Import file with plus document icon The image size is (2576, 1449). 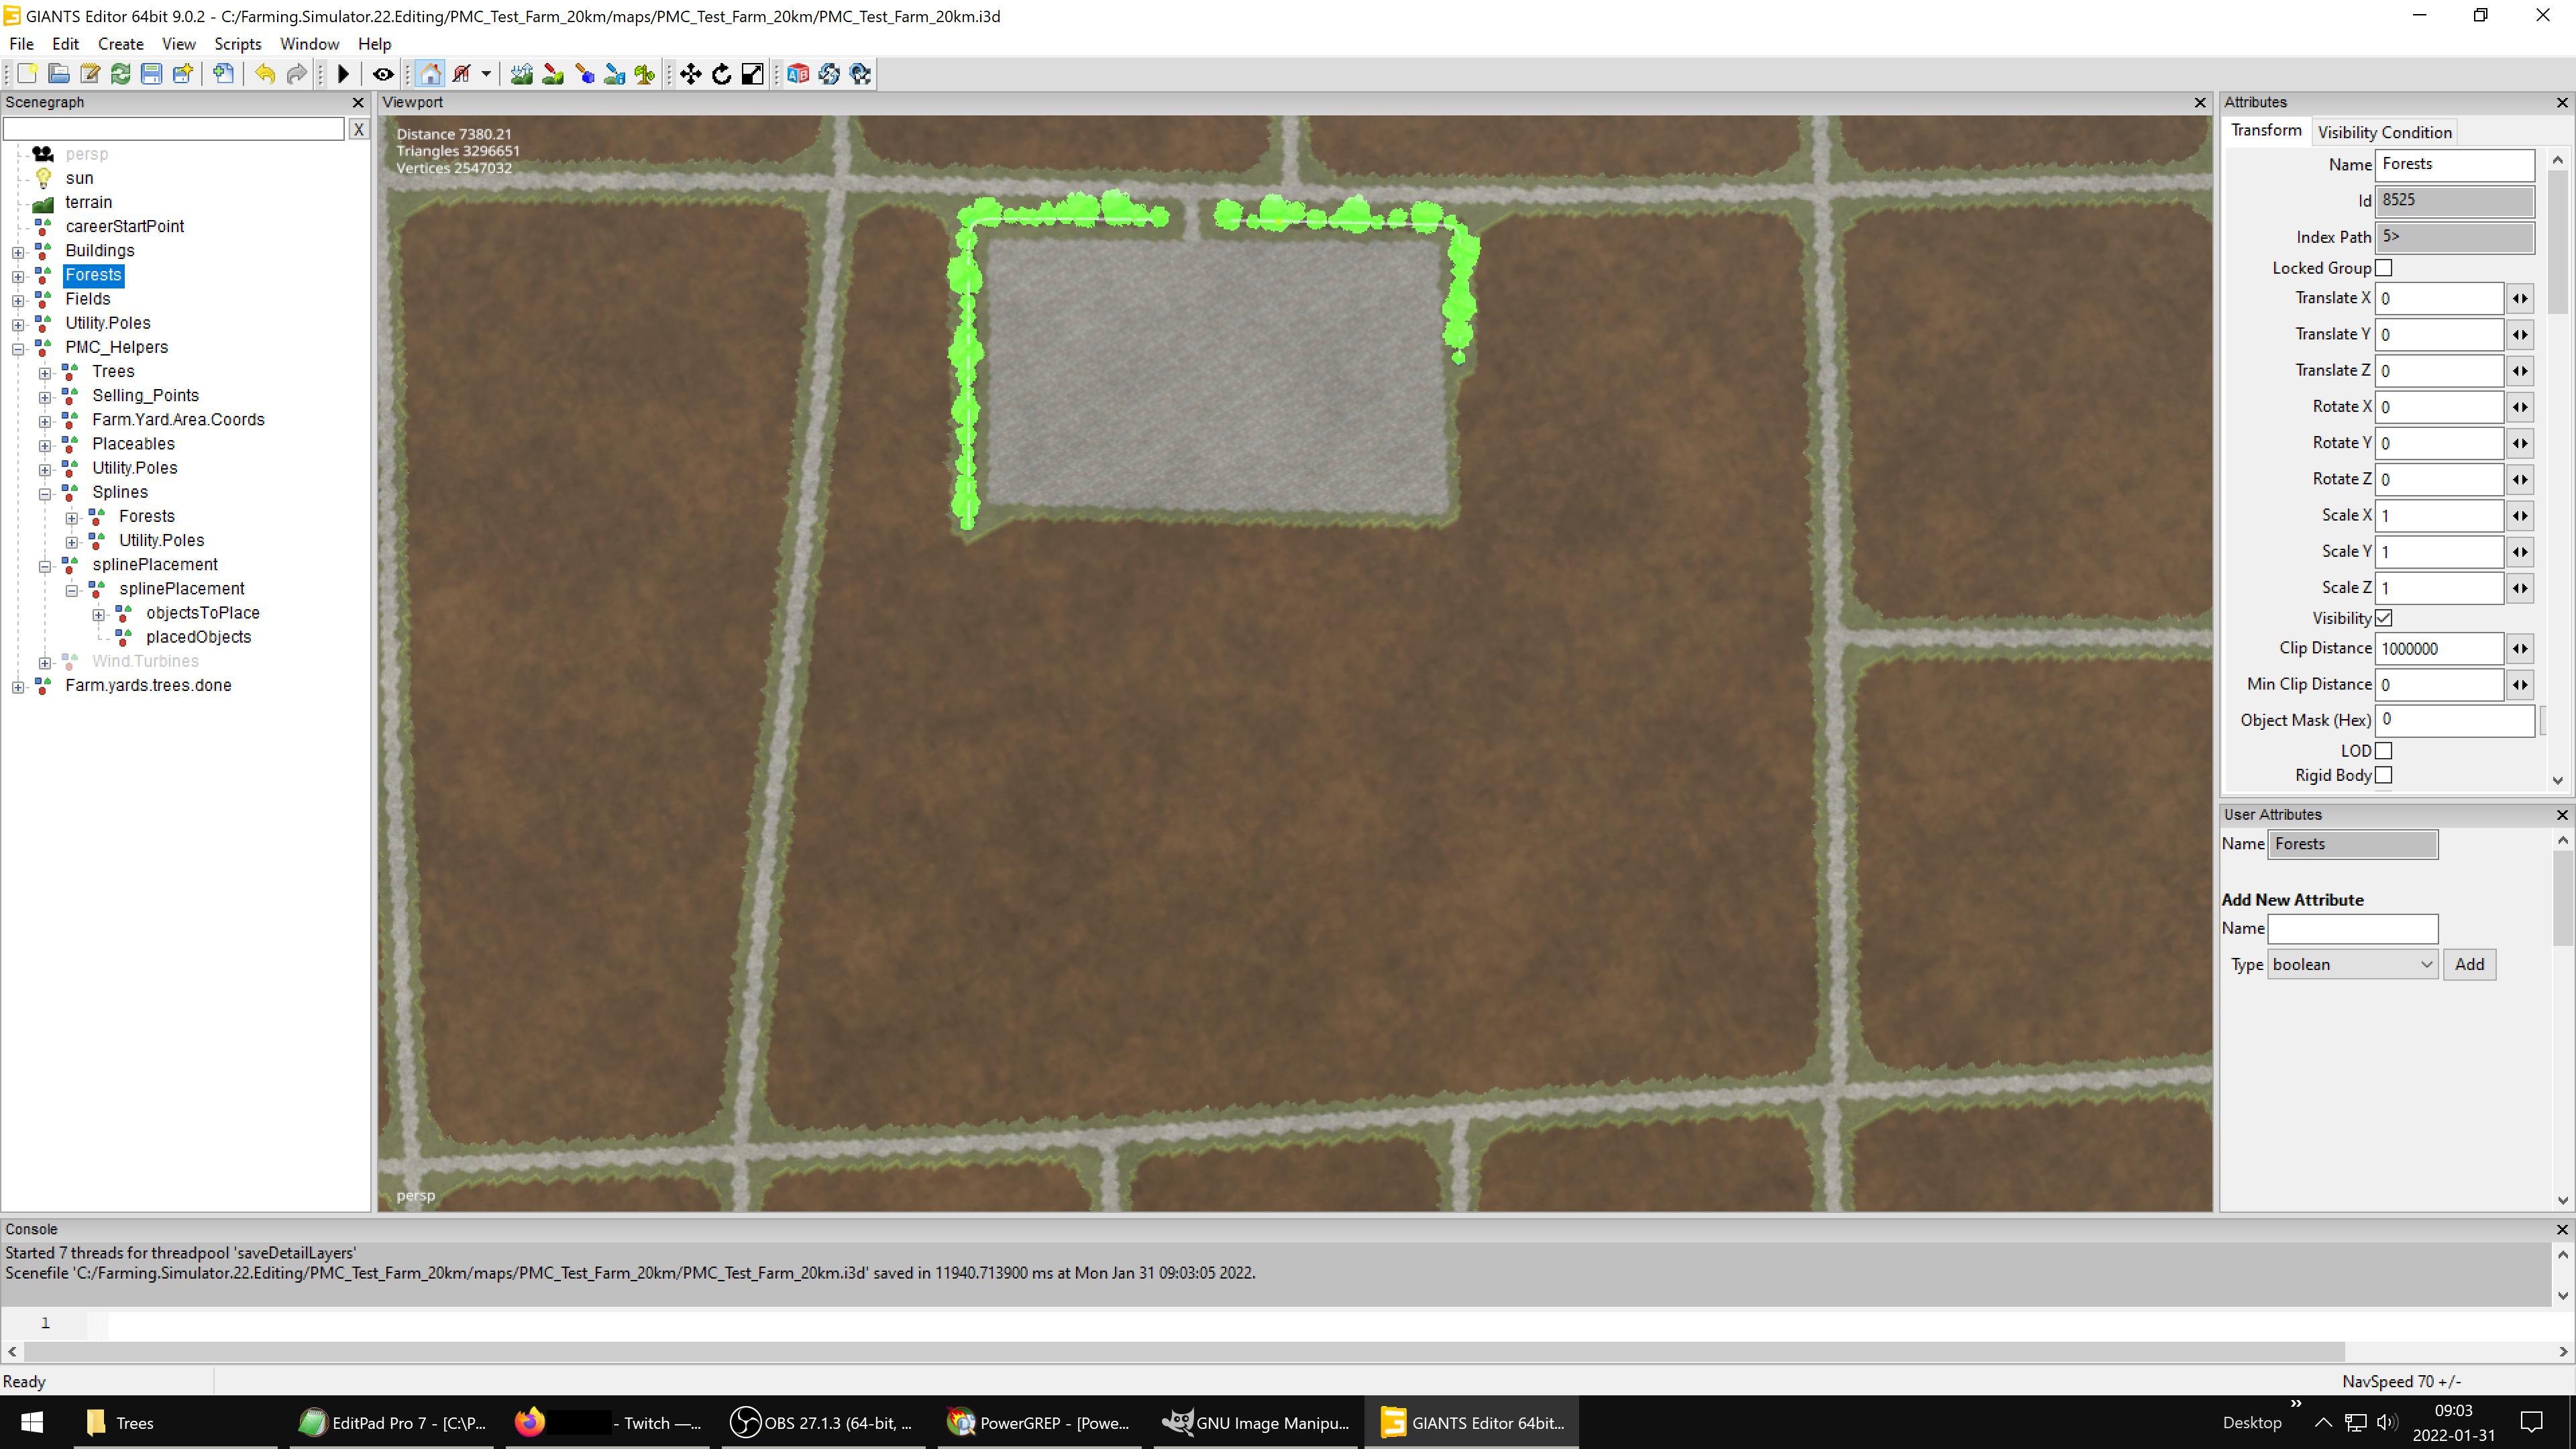224,74
